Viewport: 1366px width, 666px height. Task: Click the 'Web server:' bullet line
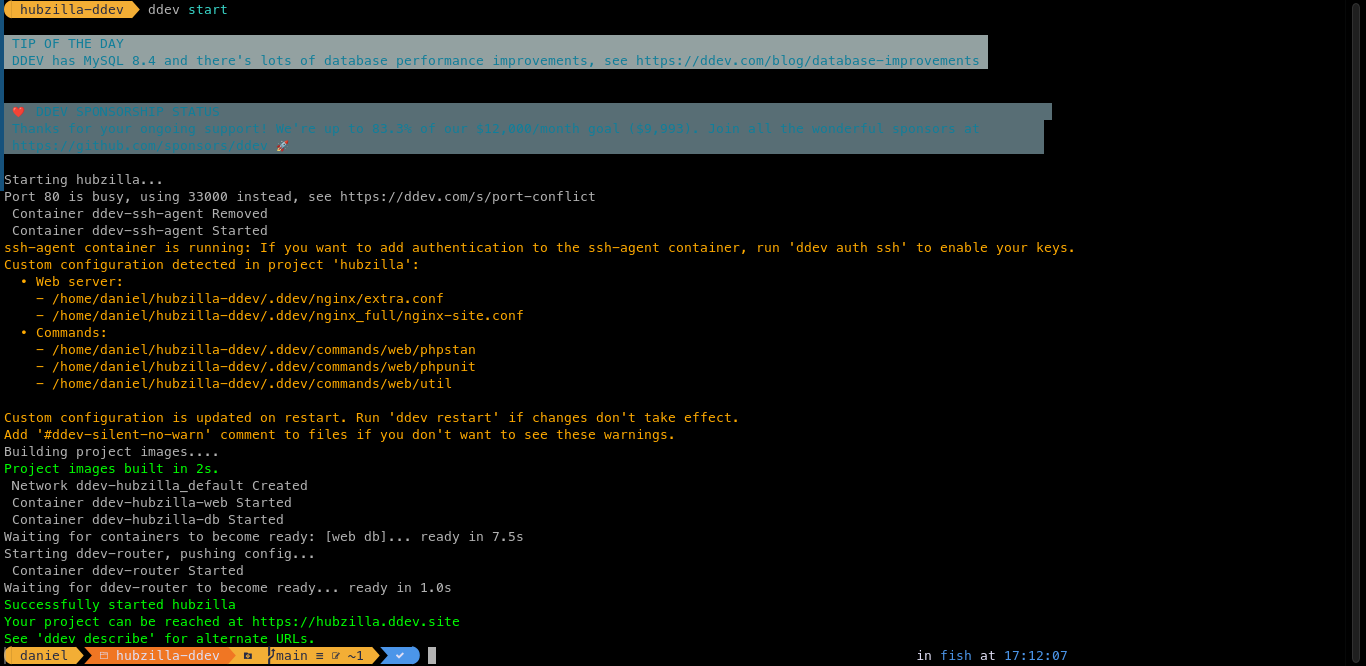coord(72,282)
